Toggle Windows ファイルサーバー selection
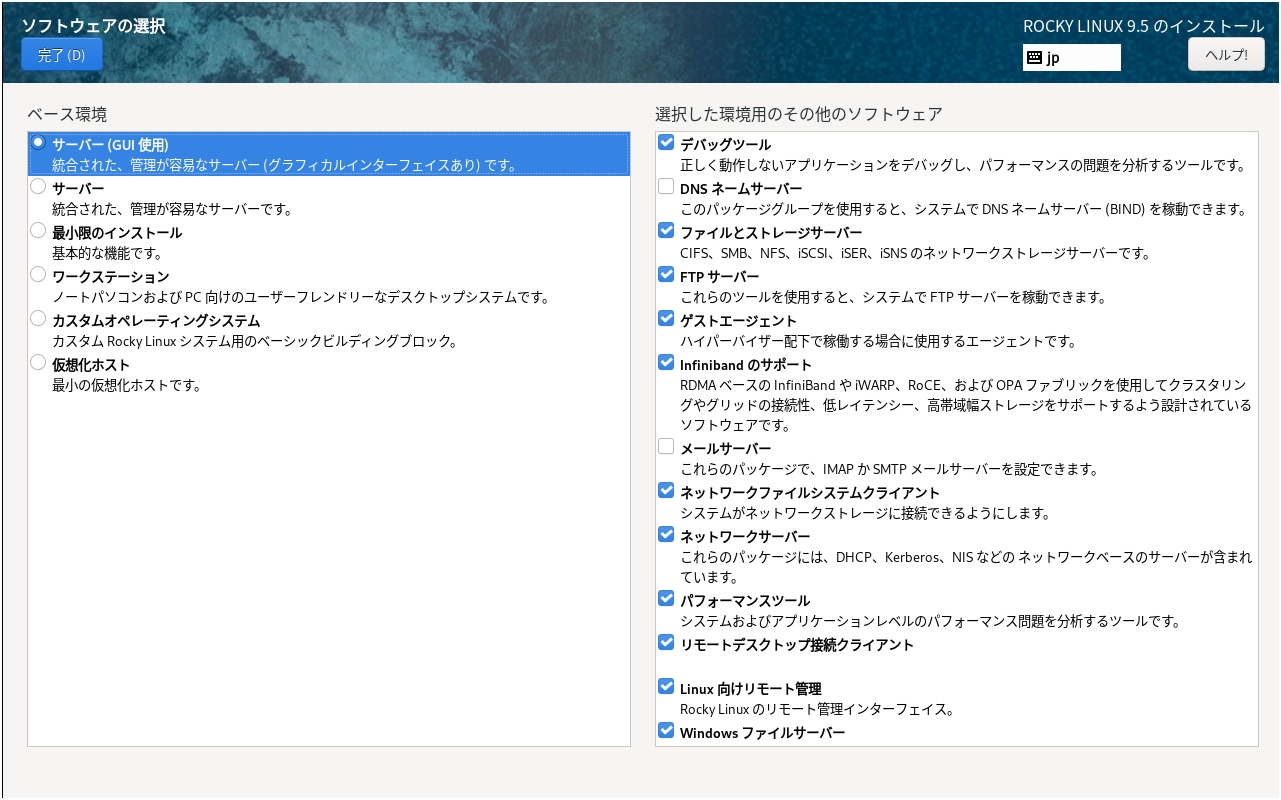 (666, 730)
